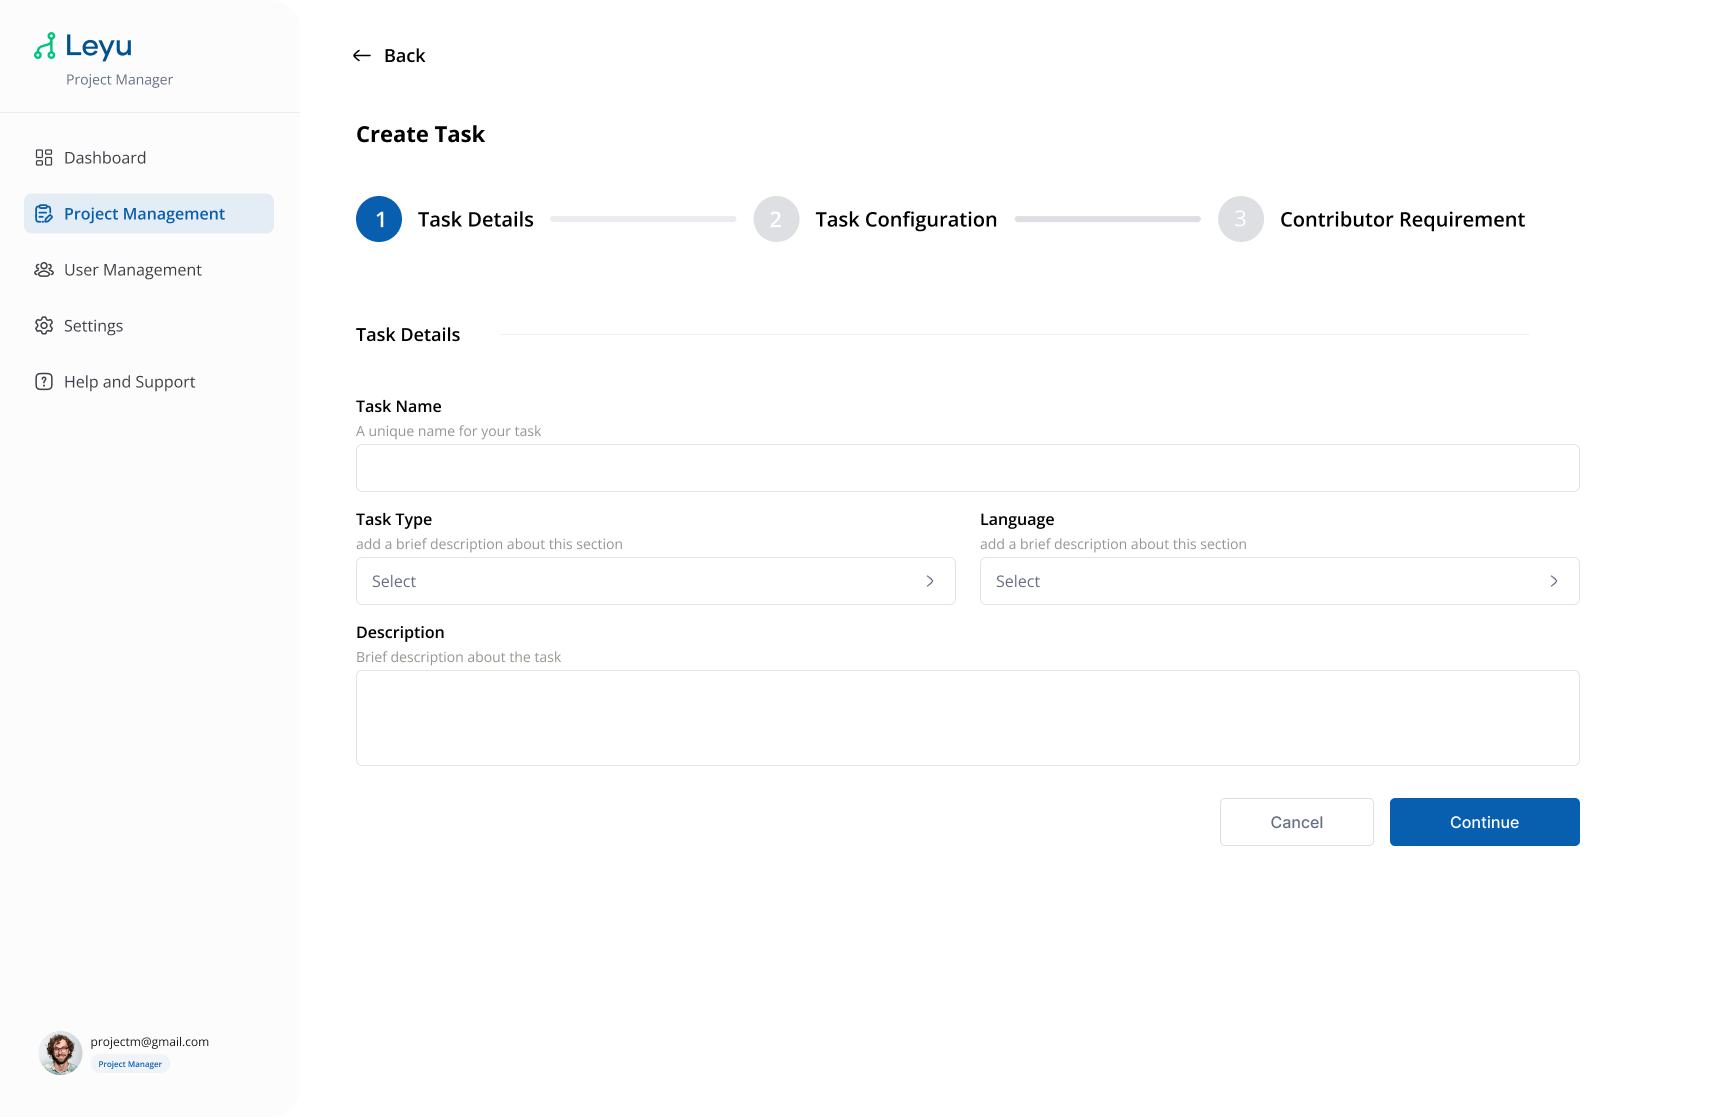Select step 2 Task Configuration
Image resolution: width=1728 pixels, height=1117 pixels.
(776, 219)
